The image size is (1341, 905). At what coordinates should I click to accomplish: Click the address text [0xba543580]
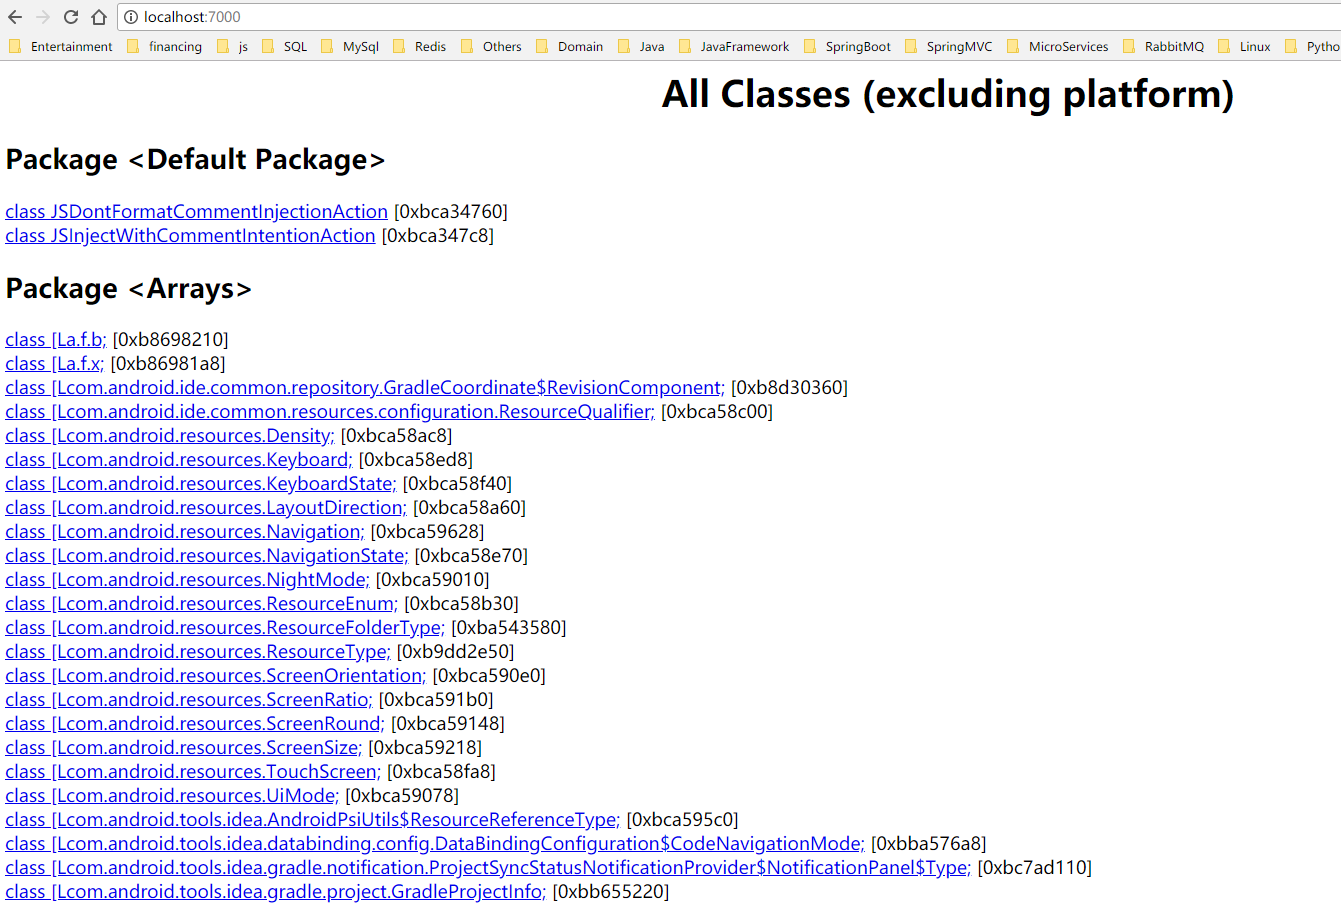click(509, 628)
